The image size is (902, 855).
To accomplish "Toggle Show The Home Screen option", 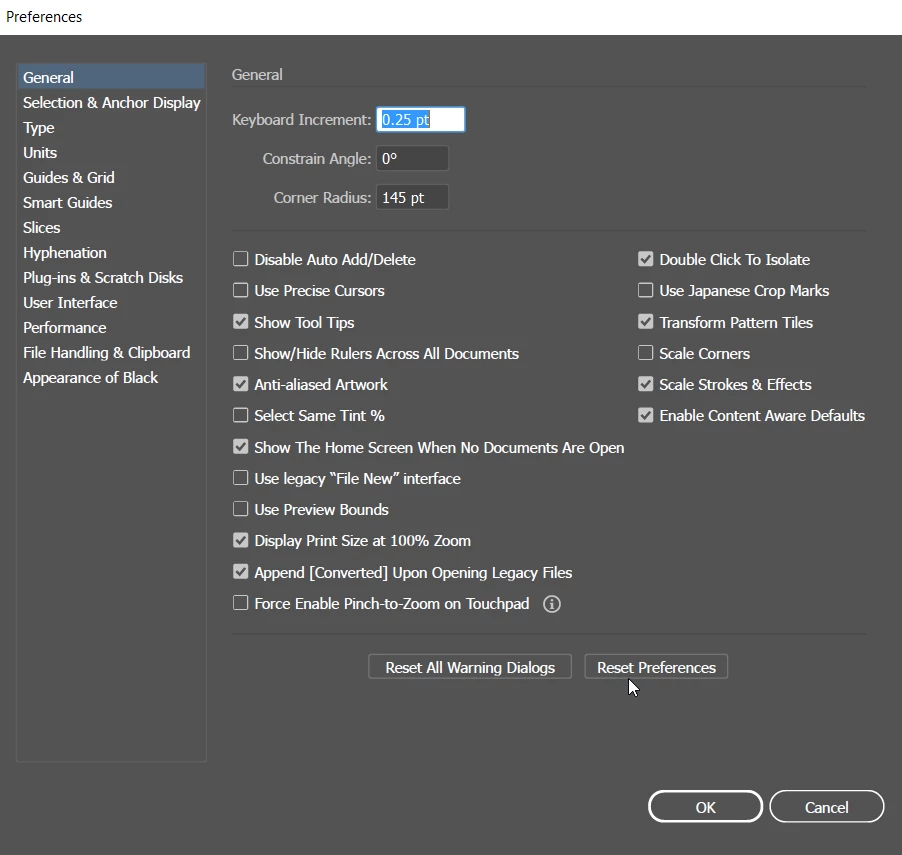I will click(x=240, y=447).
